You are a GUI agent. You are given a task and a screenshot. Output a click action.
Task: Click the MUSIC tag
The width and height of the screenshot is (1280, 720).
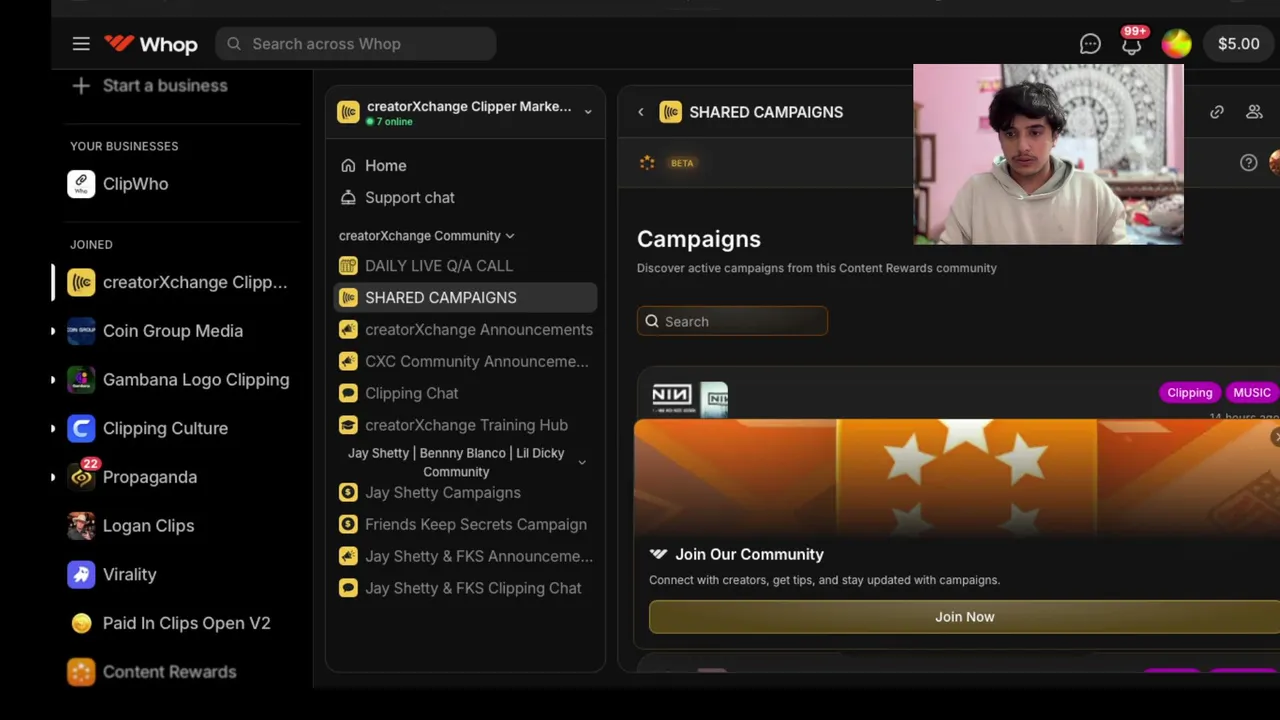1251,393
